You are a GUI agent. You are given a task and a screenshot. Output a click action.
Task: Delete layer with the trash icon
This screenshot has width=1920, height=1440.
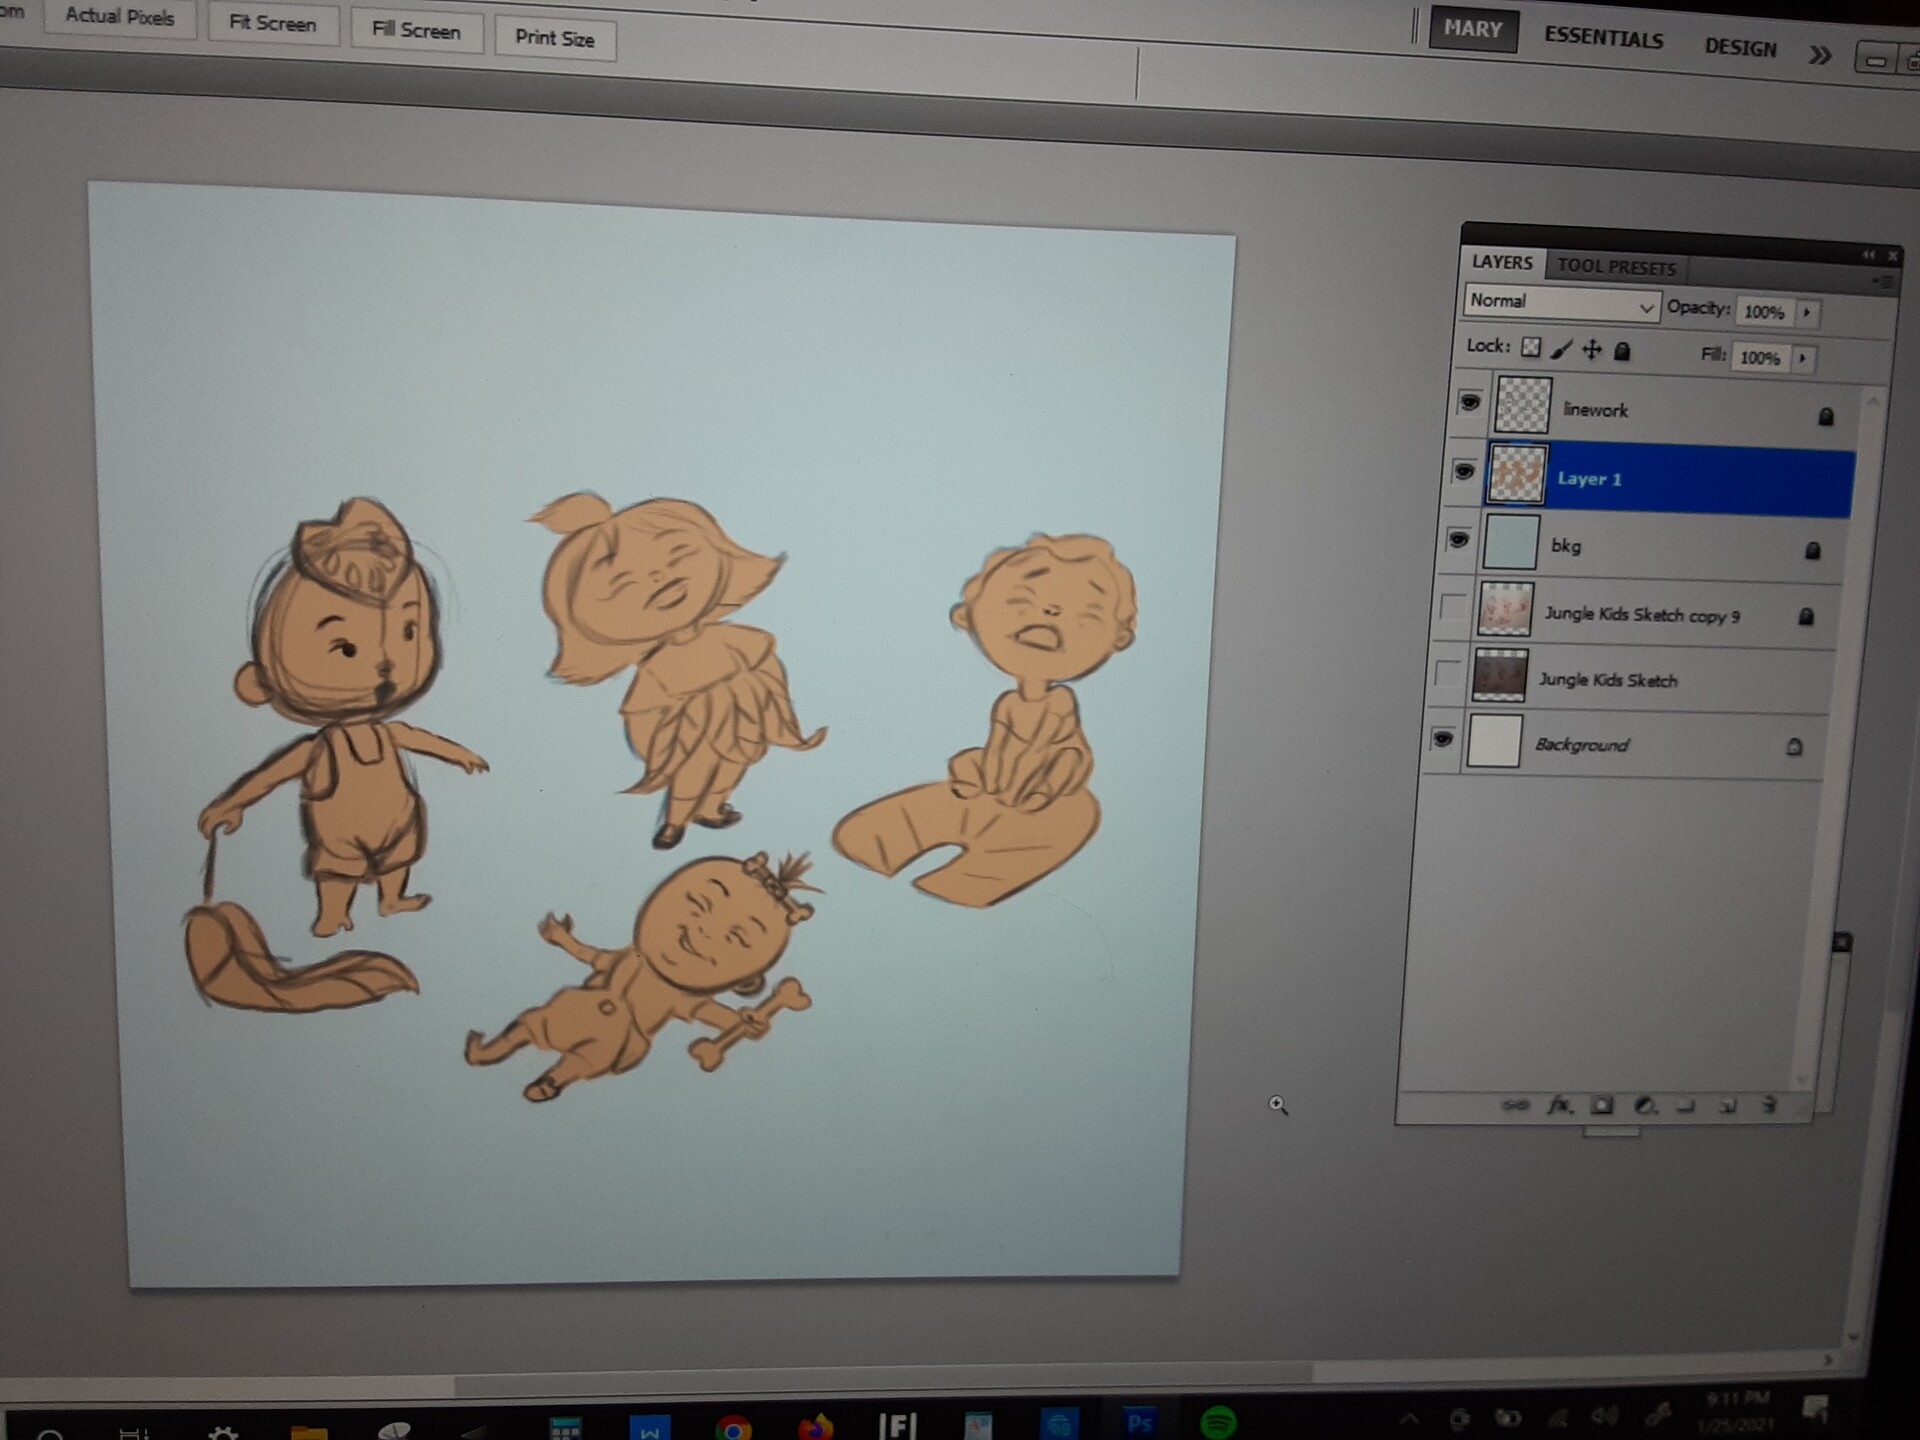click(1769, 1105)
